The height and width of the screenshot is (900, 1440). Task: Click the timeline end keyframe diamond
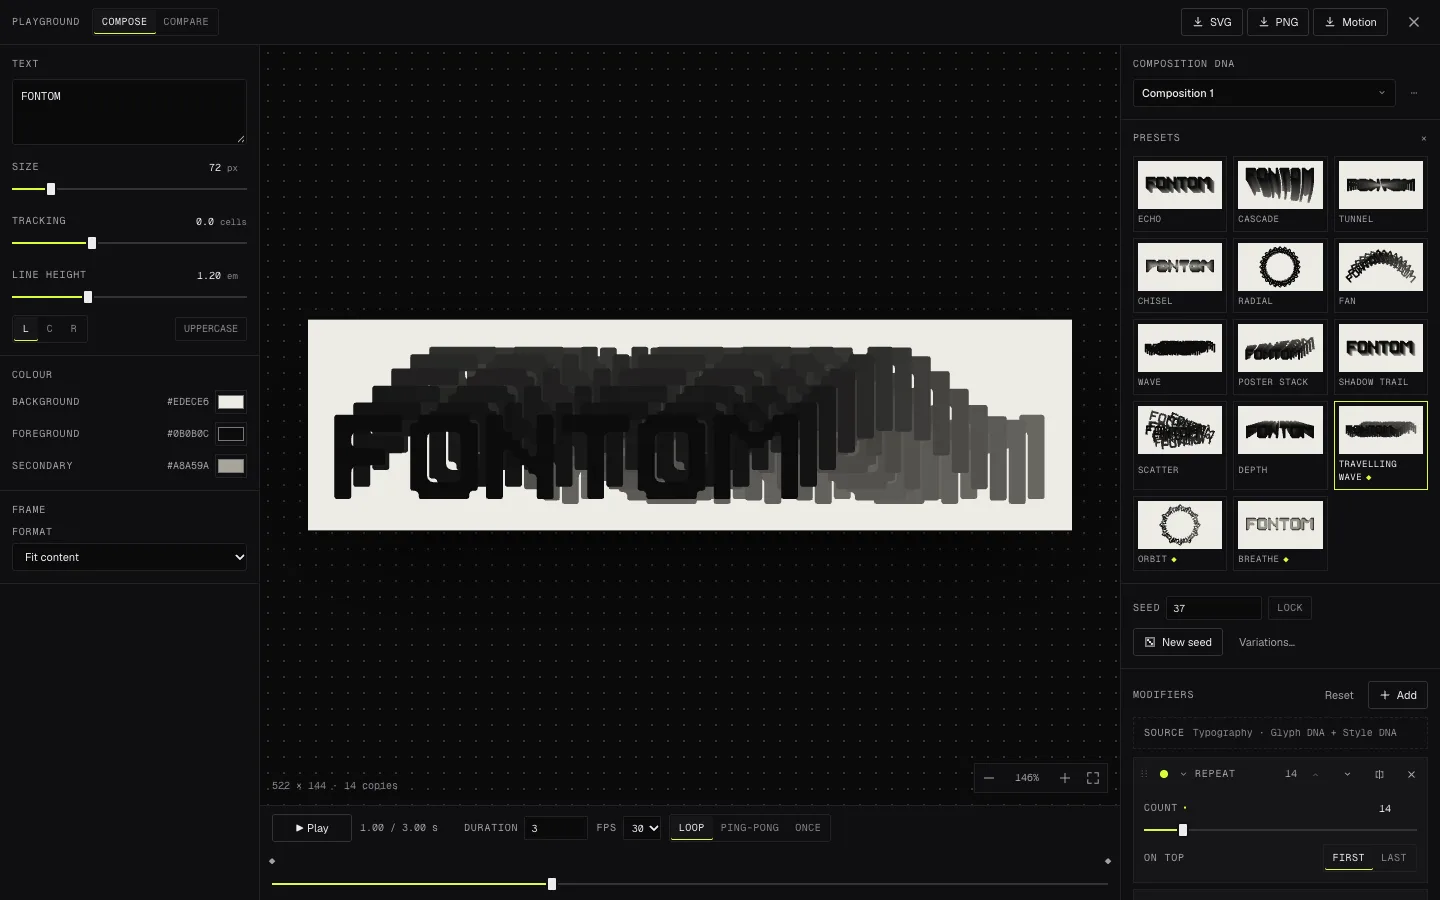(1107, 861)
